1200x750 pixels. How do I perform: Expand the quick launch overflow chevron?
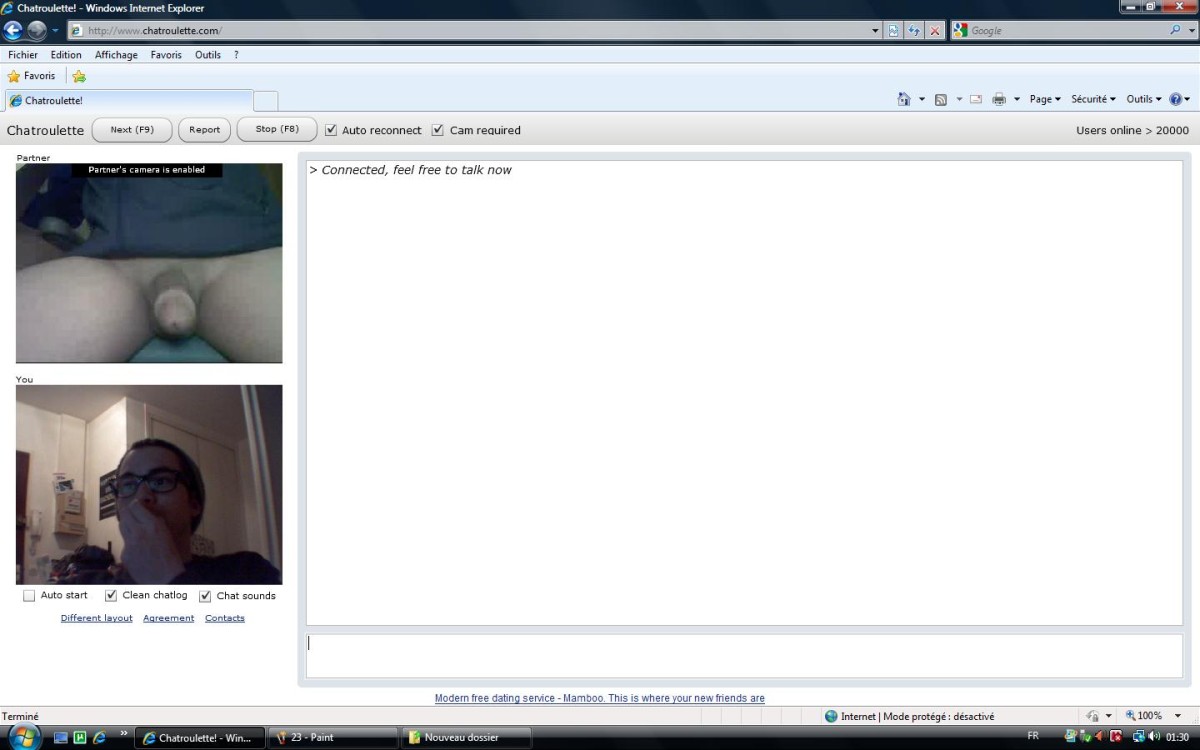[x=124, y=733]
